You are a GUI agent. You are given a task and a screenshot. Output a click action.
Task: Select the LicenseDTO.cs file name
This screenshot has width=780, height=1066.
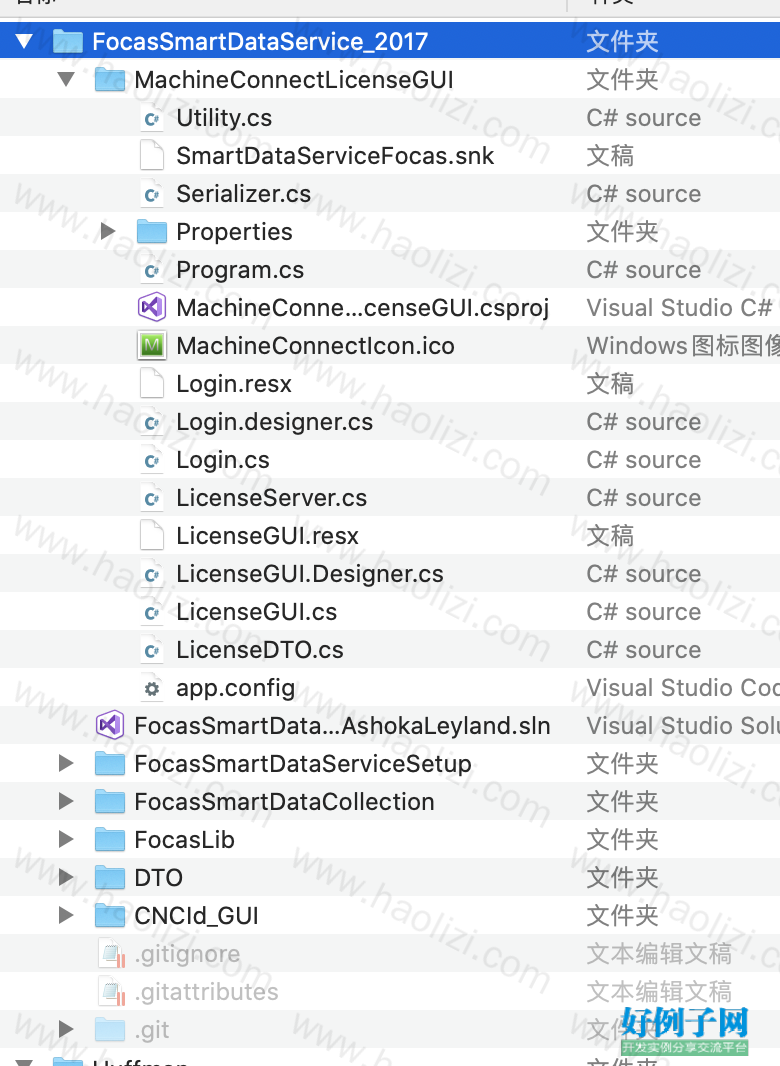260,651
